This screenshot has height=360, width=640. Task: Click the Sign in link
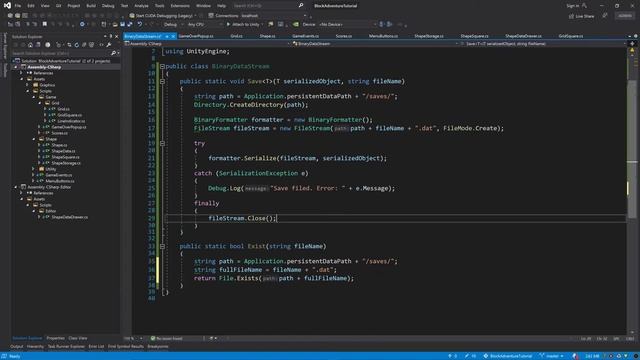tap(572, 6)
